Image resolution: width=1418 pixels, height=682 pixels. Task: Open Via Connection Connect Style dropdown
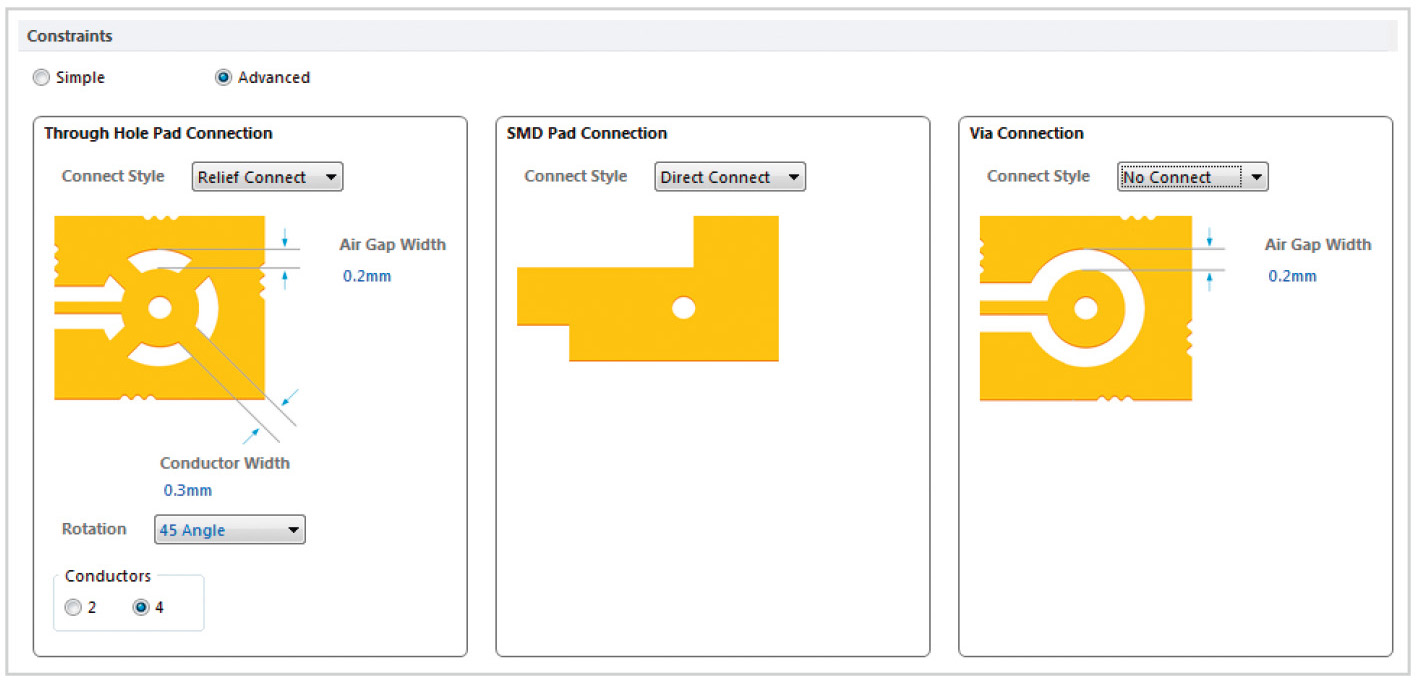click(x=1192, y=177)
